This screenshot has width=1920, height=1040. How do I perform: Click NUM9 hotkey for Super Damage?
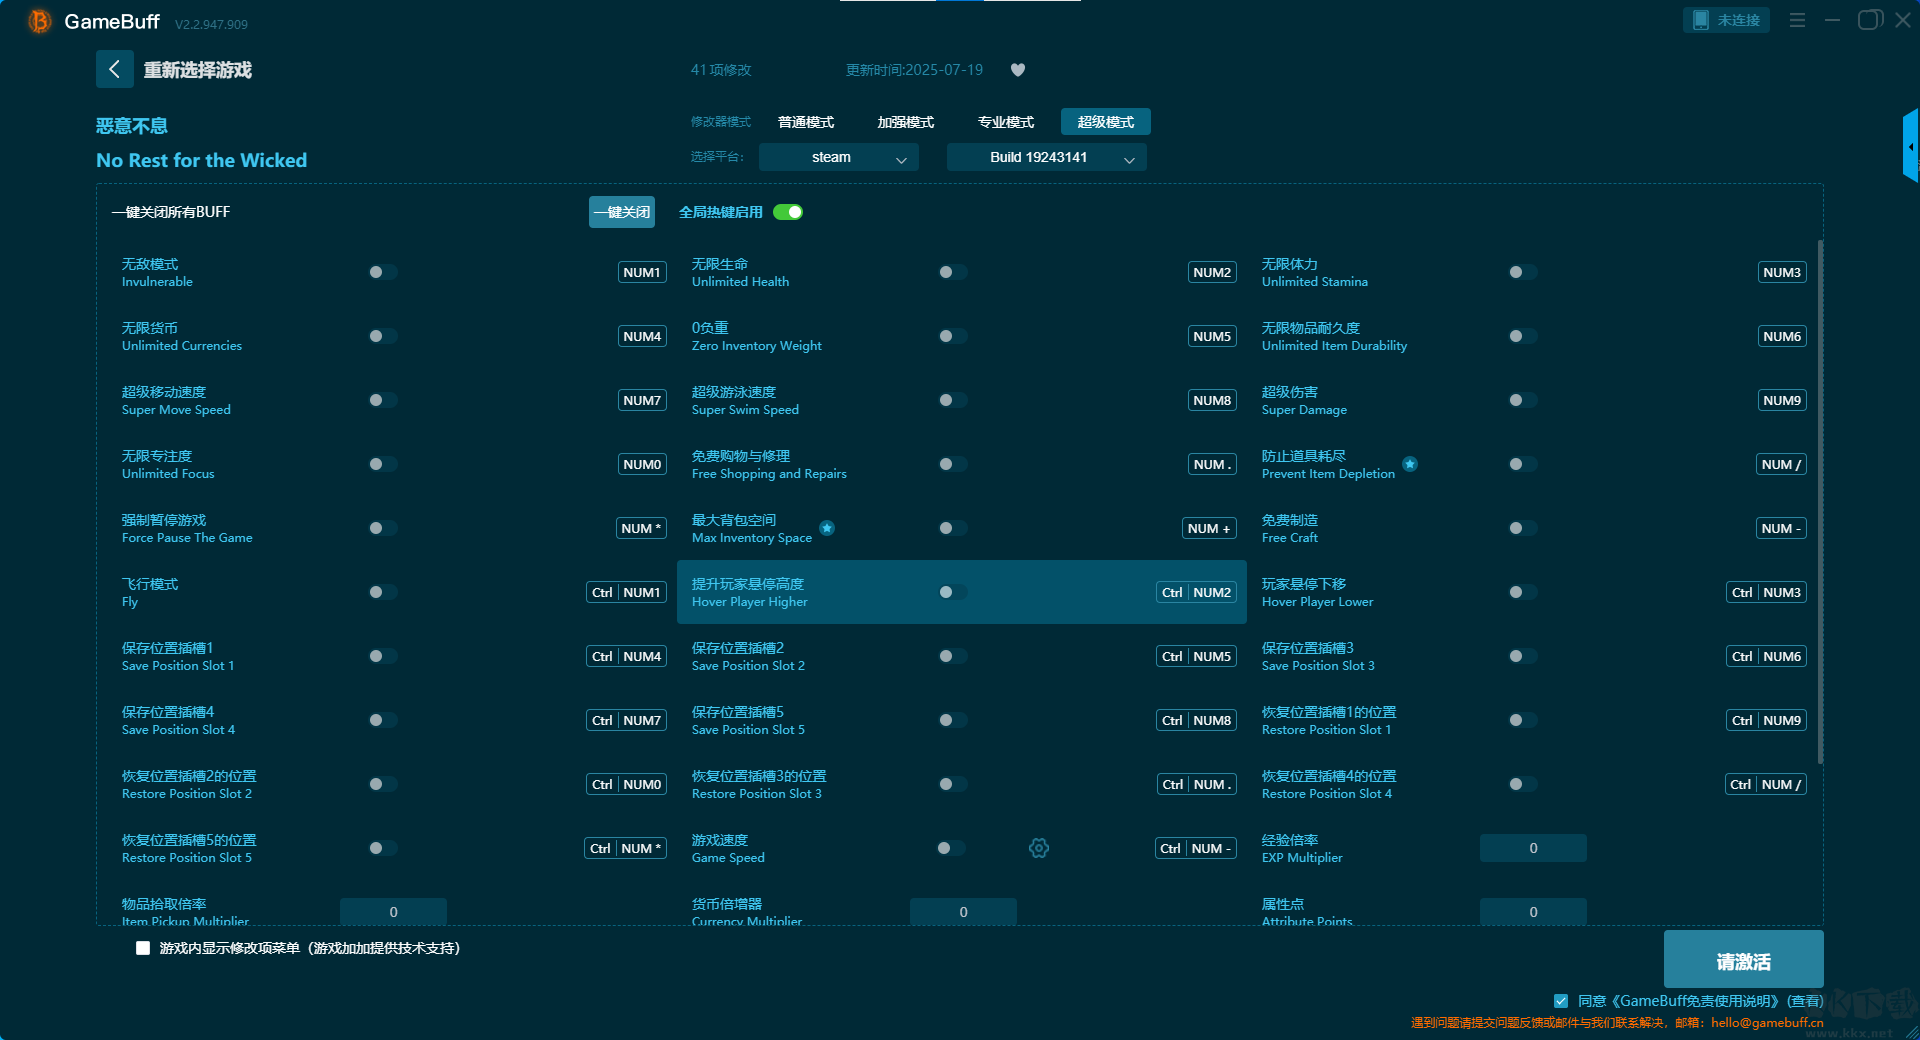pyautogui.click(x=1782, y=400)
